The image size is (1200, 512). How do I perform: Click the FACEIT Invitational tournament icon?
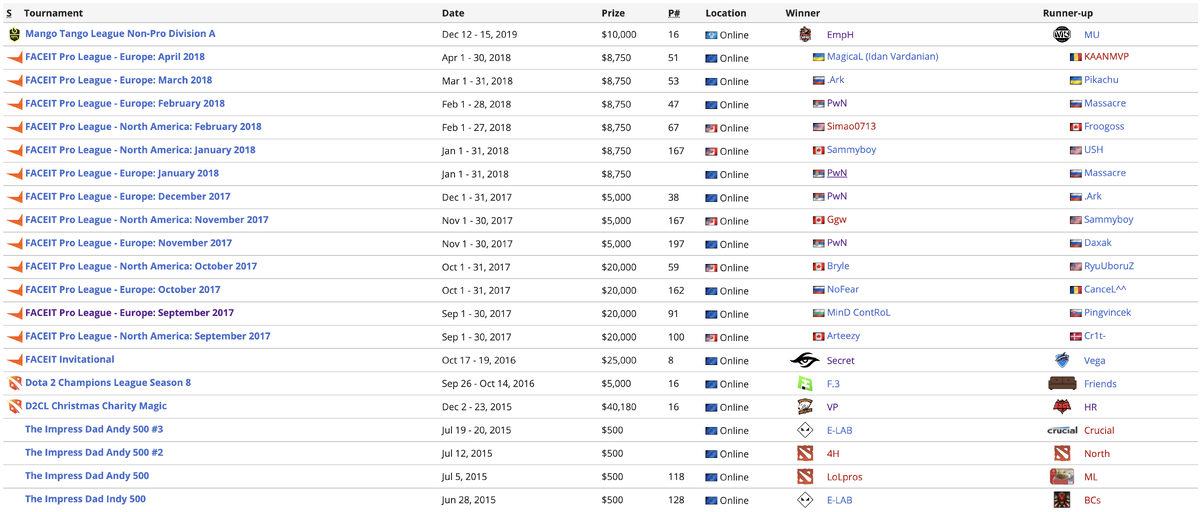click(14, 361)
